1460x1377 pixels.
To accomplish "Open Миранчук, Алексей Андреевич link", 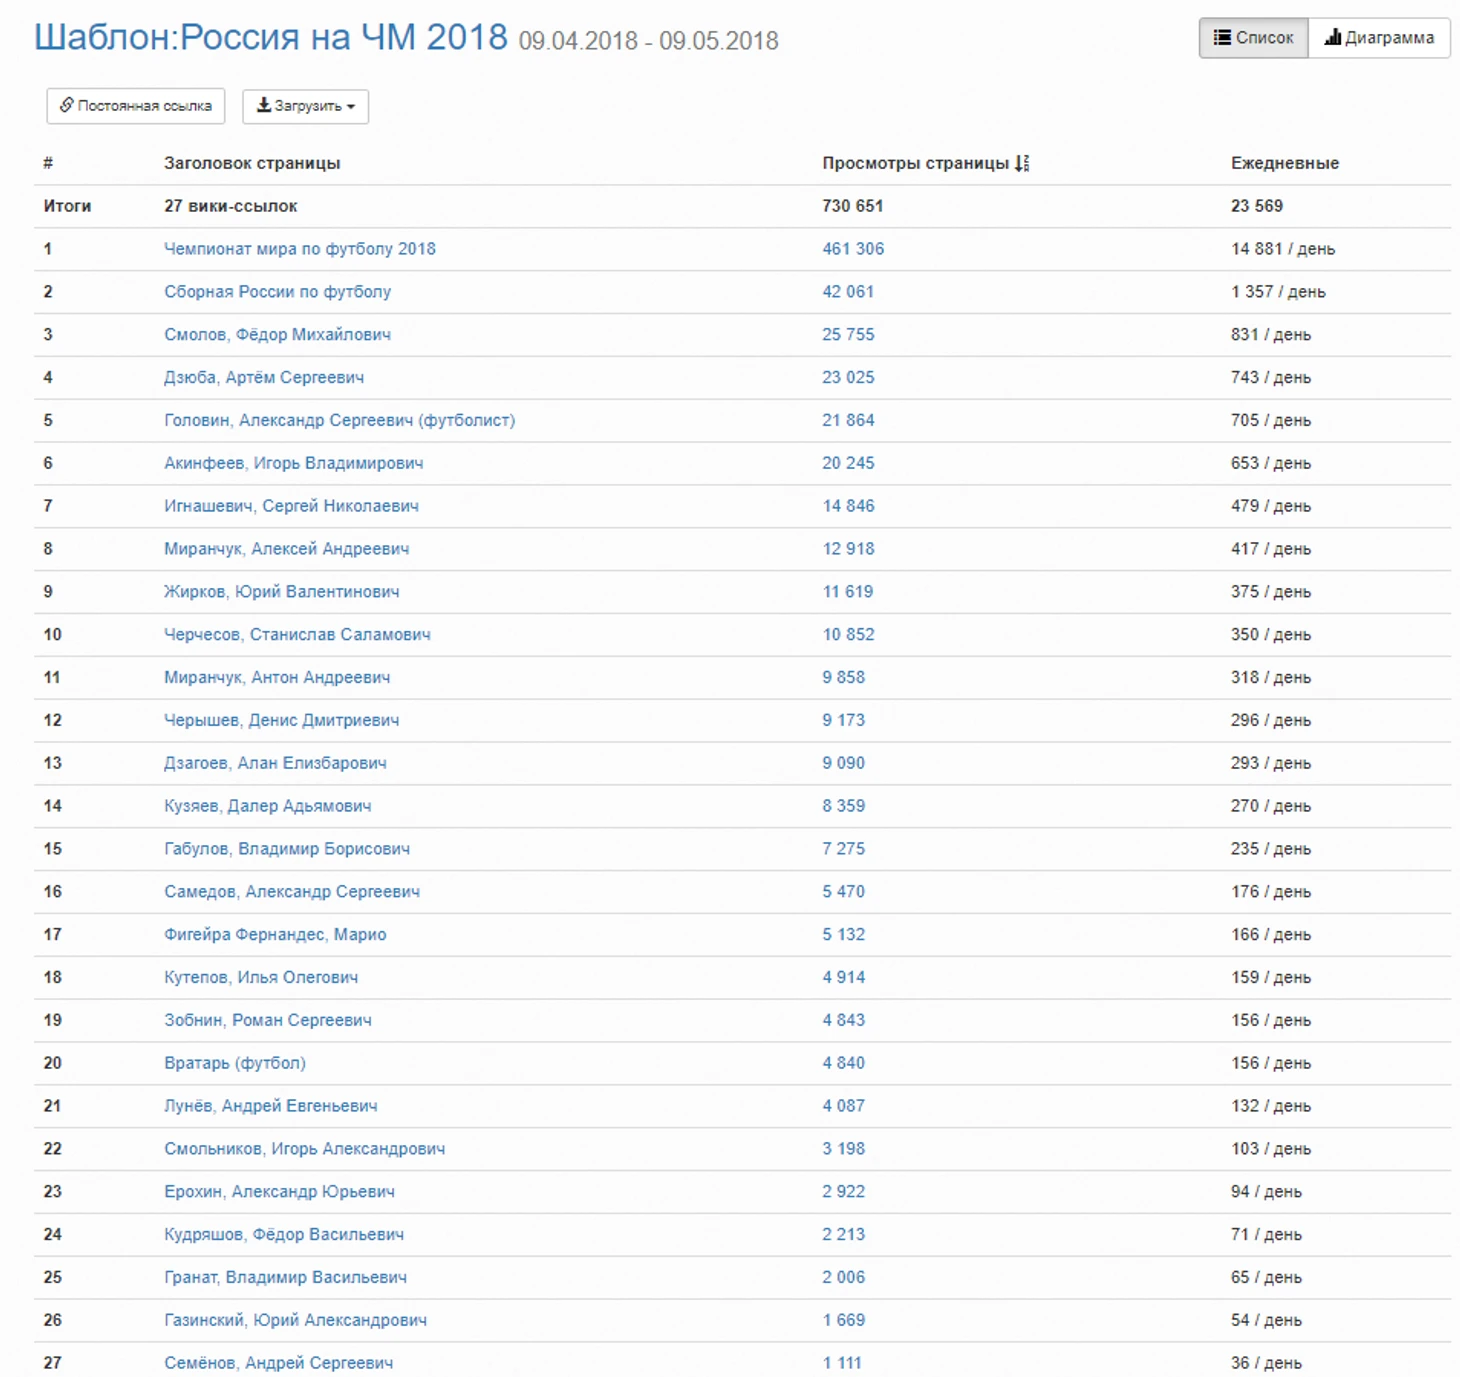I will pyautogui.click(x=286, y=549).
